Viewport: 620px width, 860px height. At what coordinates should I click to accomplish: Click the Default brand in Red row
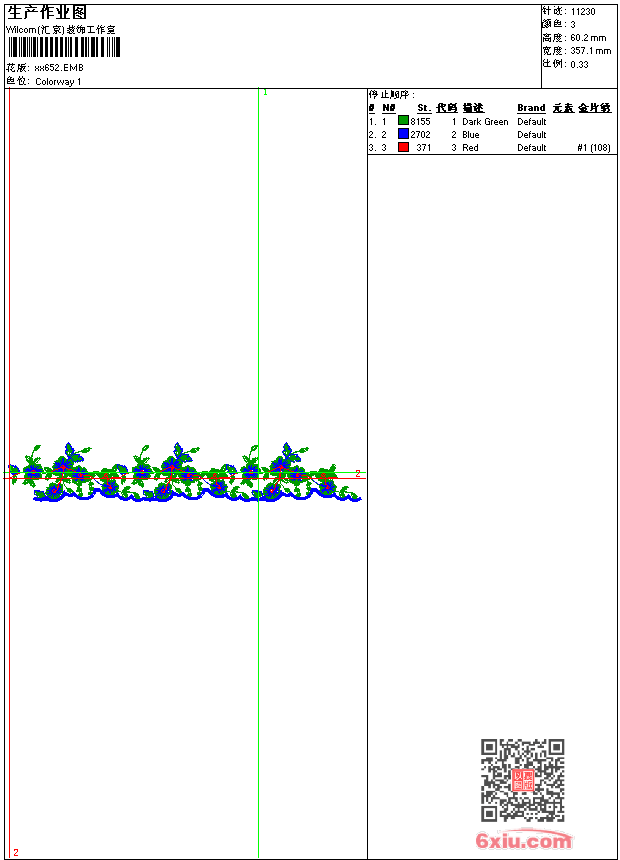(x=532, y=148)
